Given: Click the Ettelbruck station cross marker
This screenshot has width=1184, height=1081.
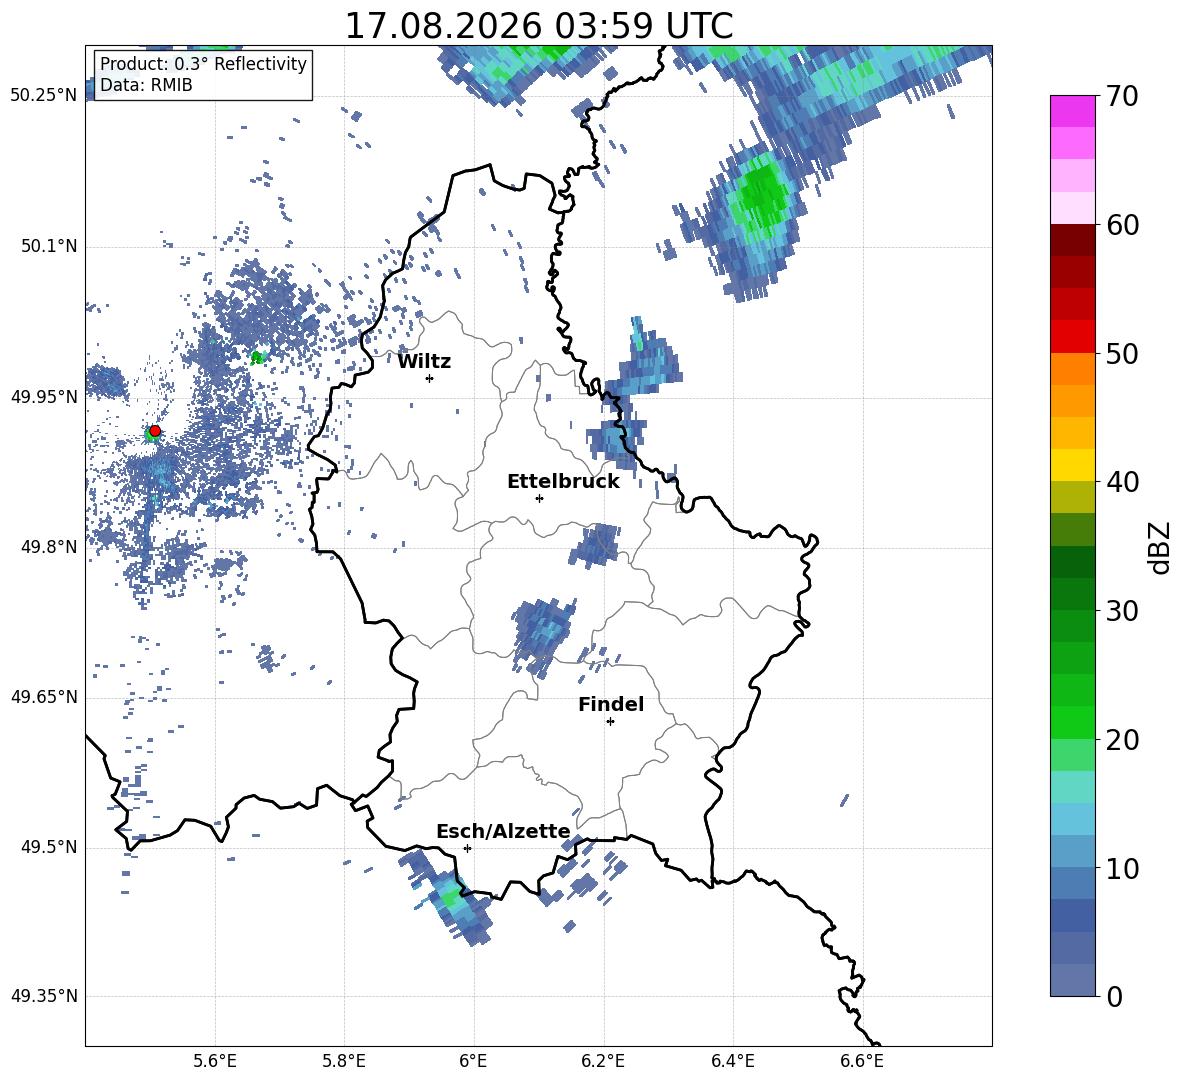Looking at the screenshot, I should click(539, 498).
